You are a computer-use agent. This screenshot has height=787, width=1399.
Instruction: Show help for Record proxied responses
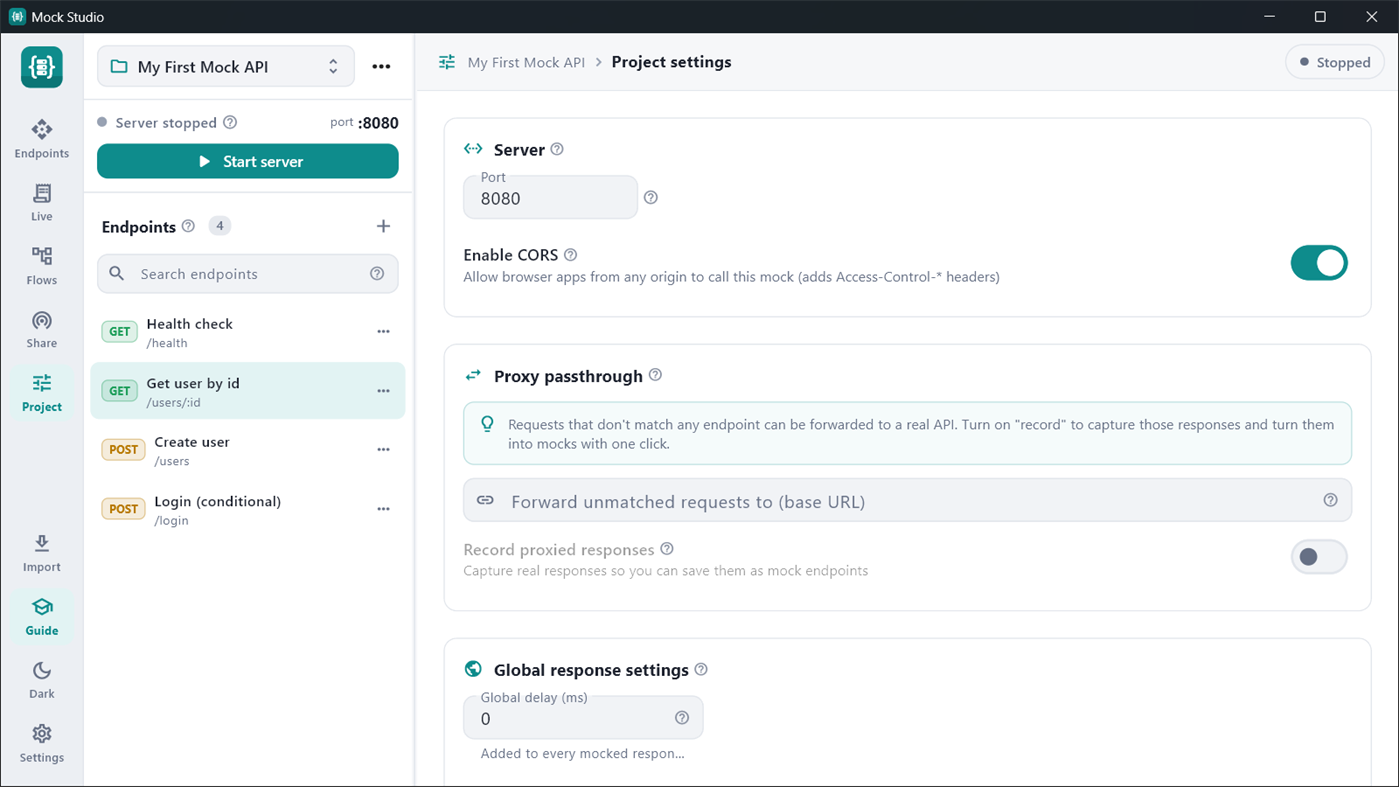click(x=667, y=549)
